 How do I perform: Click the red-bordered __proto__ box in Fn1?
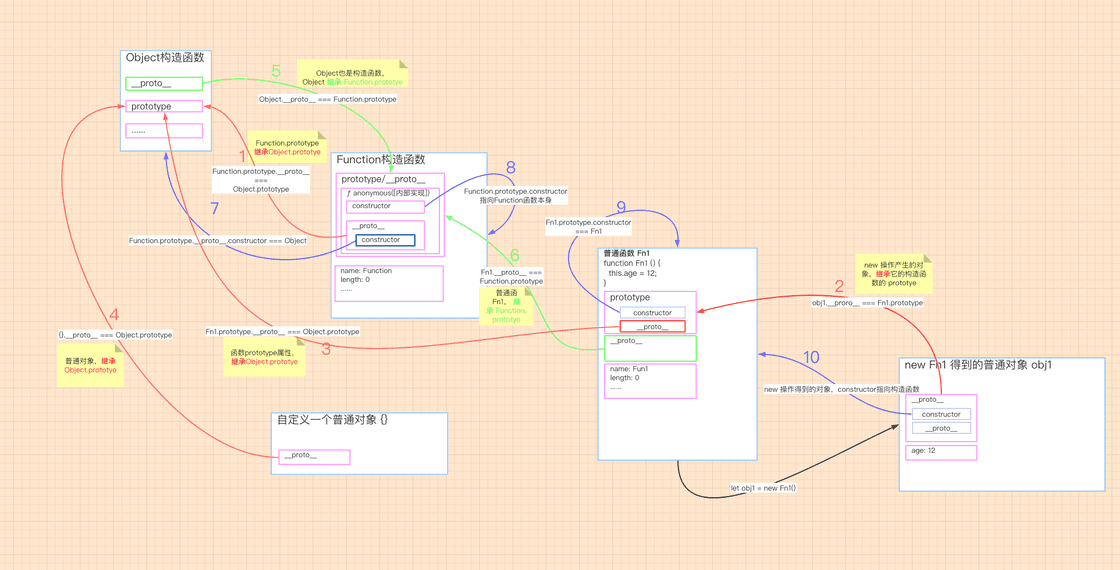point(652,326)
